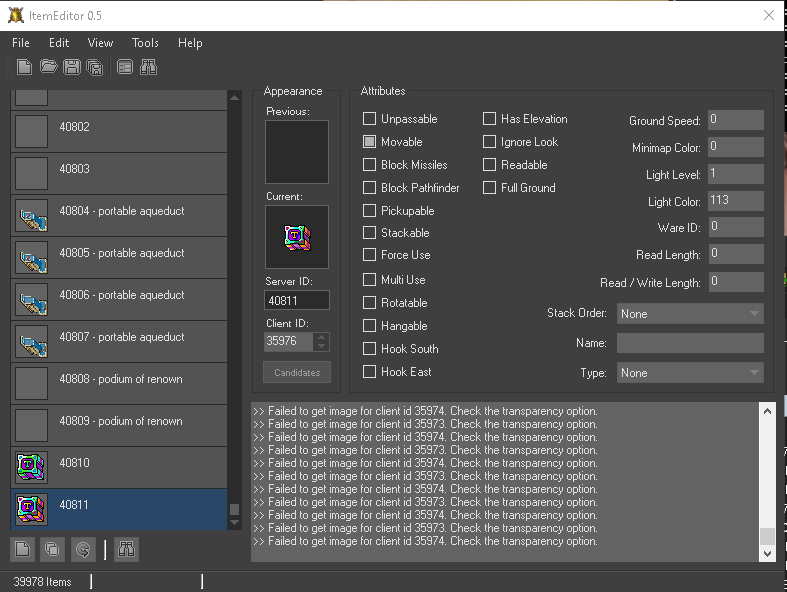
Task: Select row 40809 - podium of renown
Action: tap(119, 426)
